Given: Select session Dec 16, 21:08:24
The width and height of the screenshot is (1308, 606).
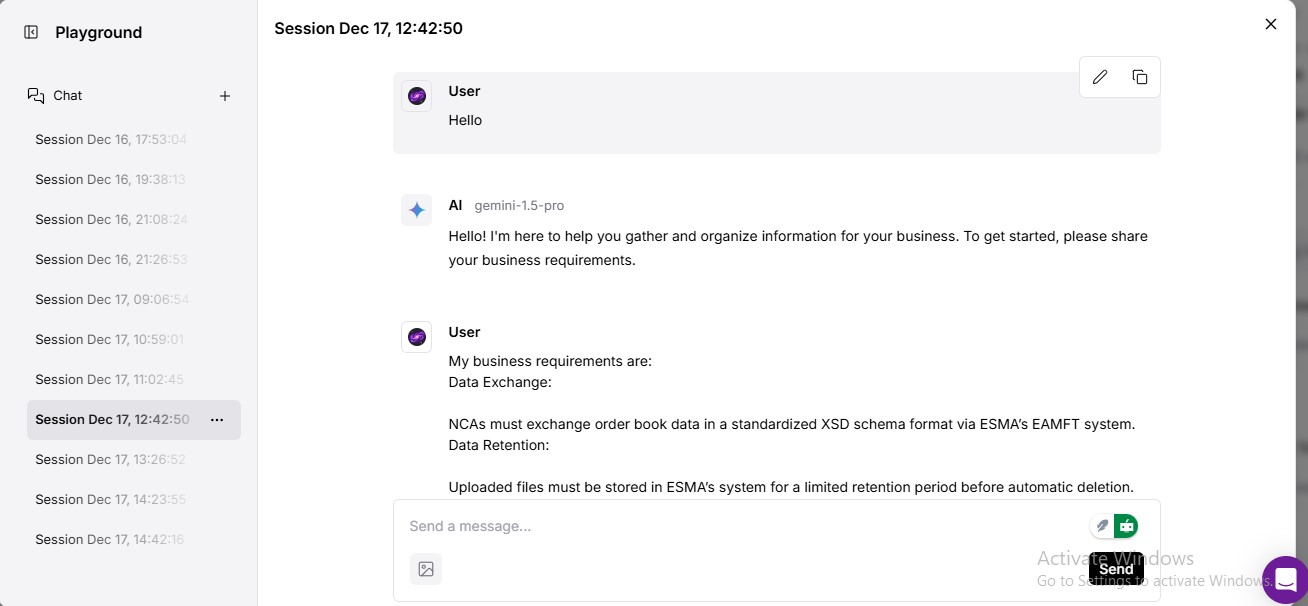Looking at the screenshot, I should tap(111, 220).
